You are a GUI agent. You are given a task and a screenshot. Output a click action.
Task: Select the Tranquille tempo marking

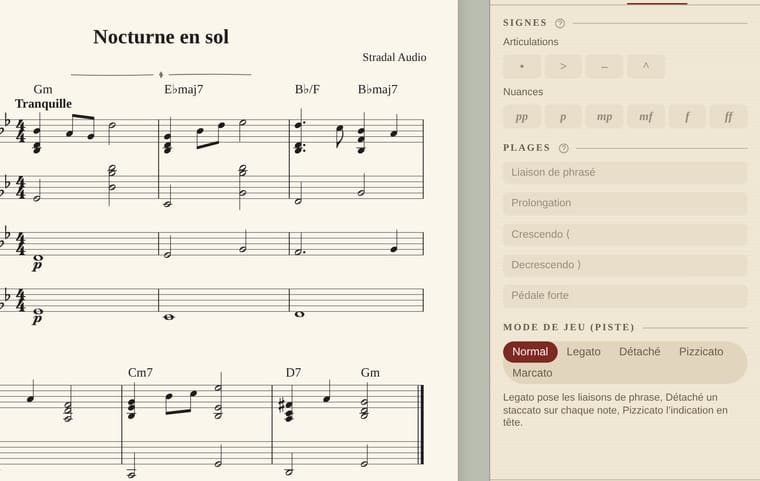click(44, 104)
